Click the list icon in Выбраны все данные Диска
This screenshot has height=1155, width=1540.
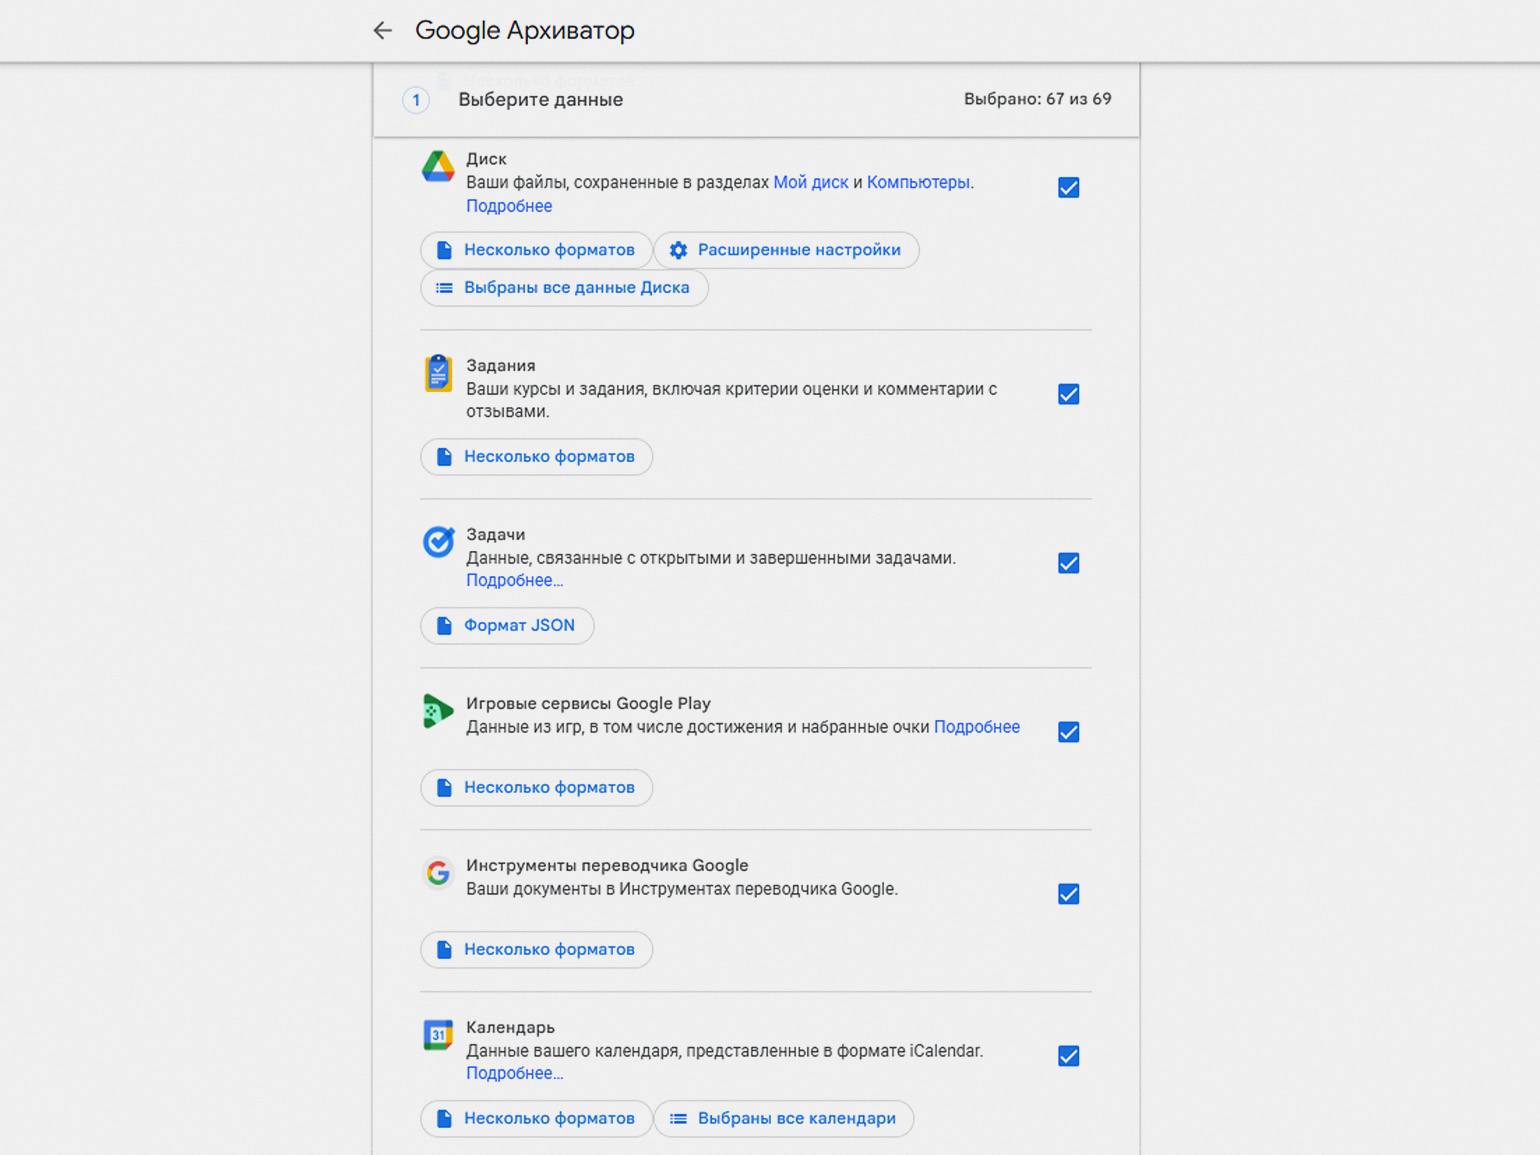pyautogui.click(x=444, y=288)
